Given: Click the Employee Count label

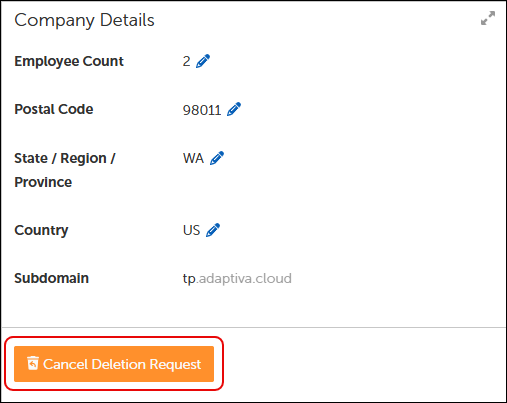Looking at the screenshot, I should pyautogui.click(x=69, y=61).
